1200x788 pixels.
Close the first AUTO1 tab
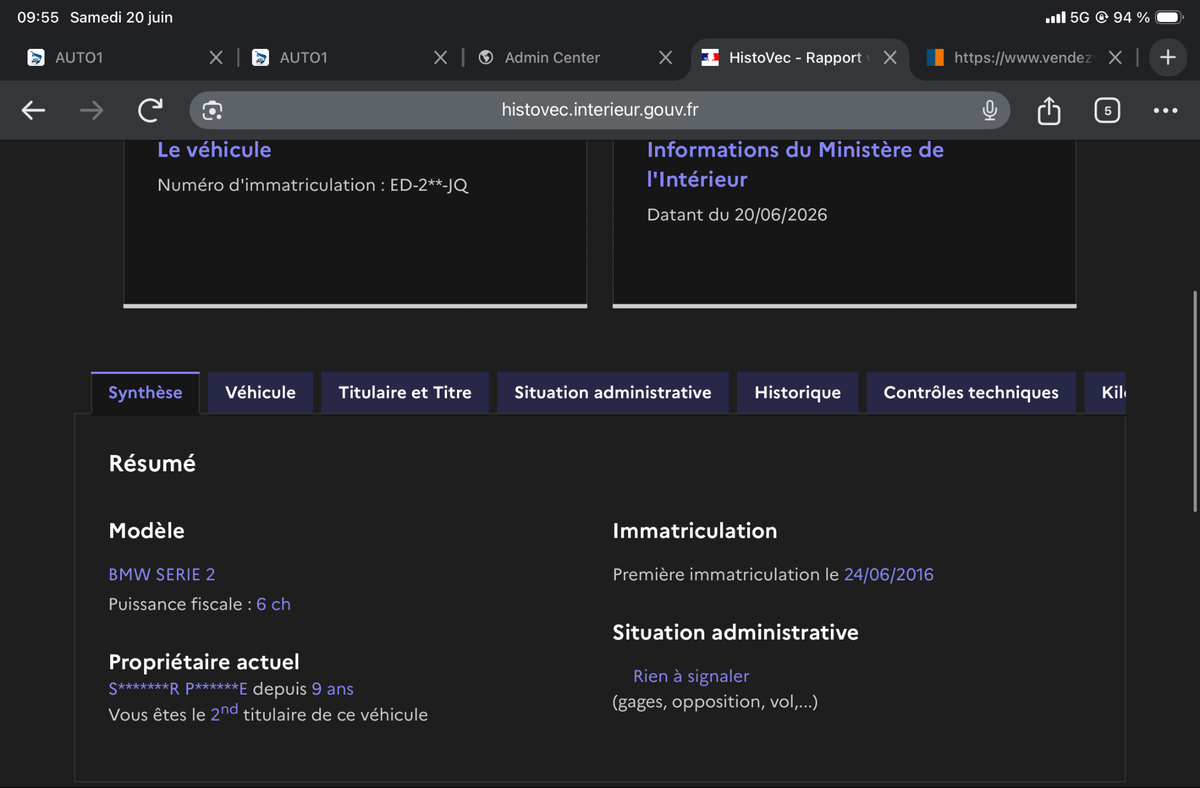[x=216, y=58]
